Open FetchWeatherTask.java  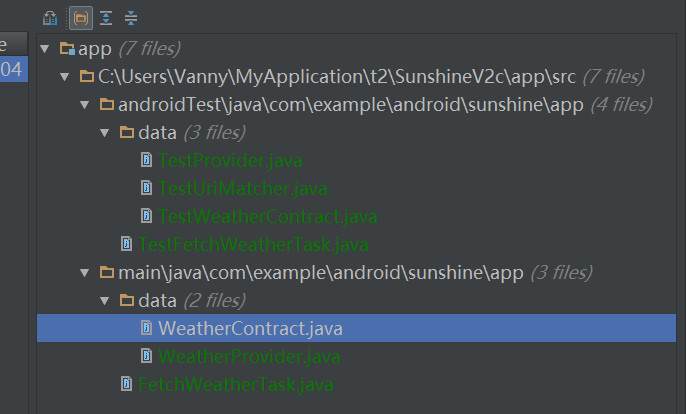point(236,385)
